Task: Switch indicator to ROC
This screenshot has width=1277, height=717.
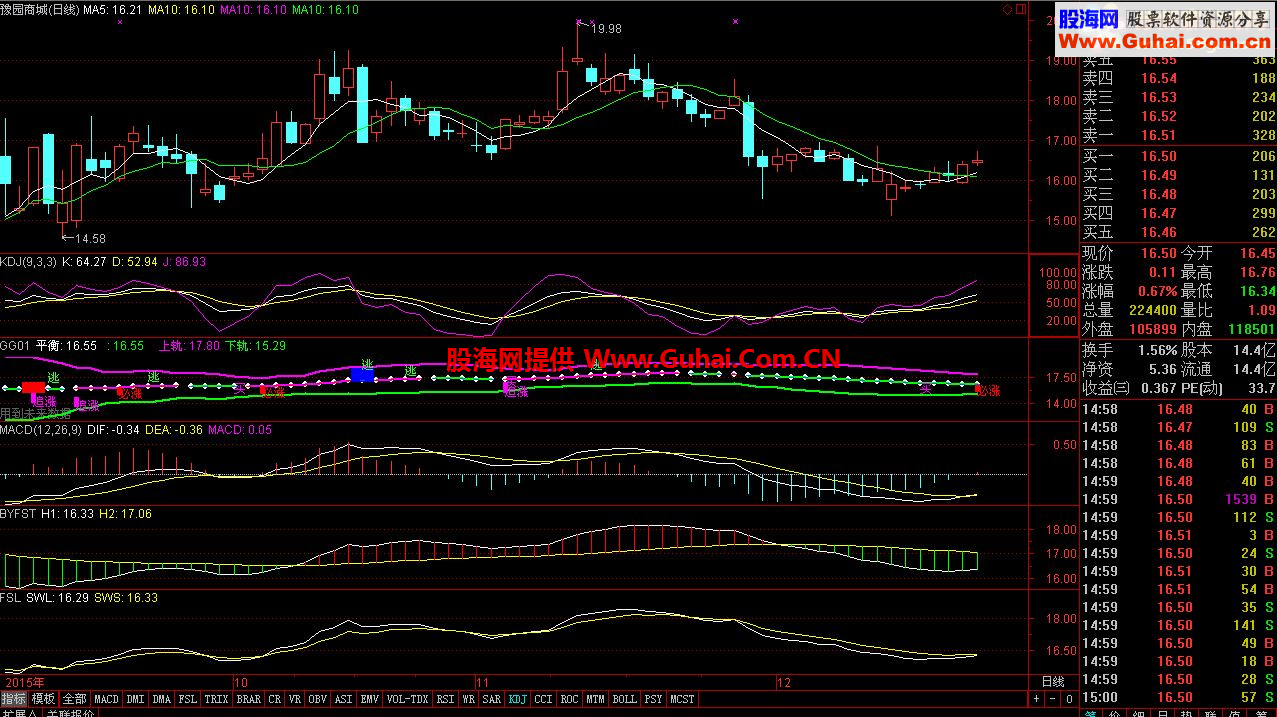Action: [x=570, y=699]
